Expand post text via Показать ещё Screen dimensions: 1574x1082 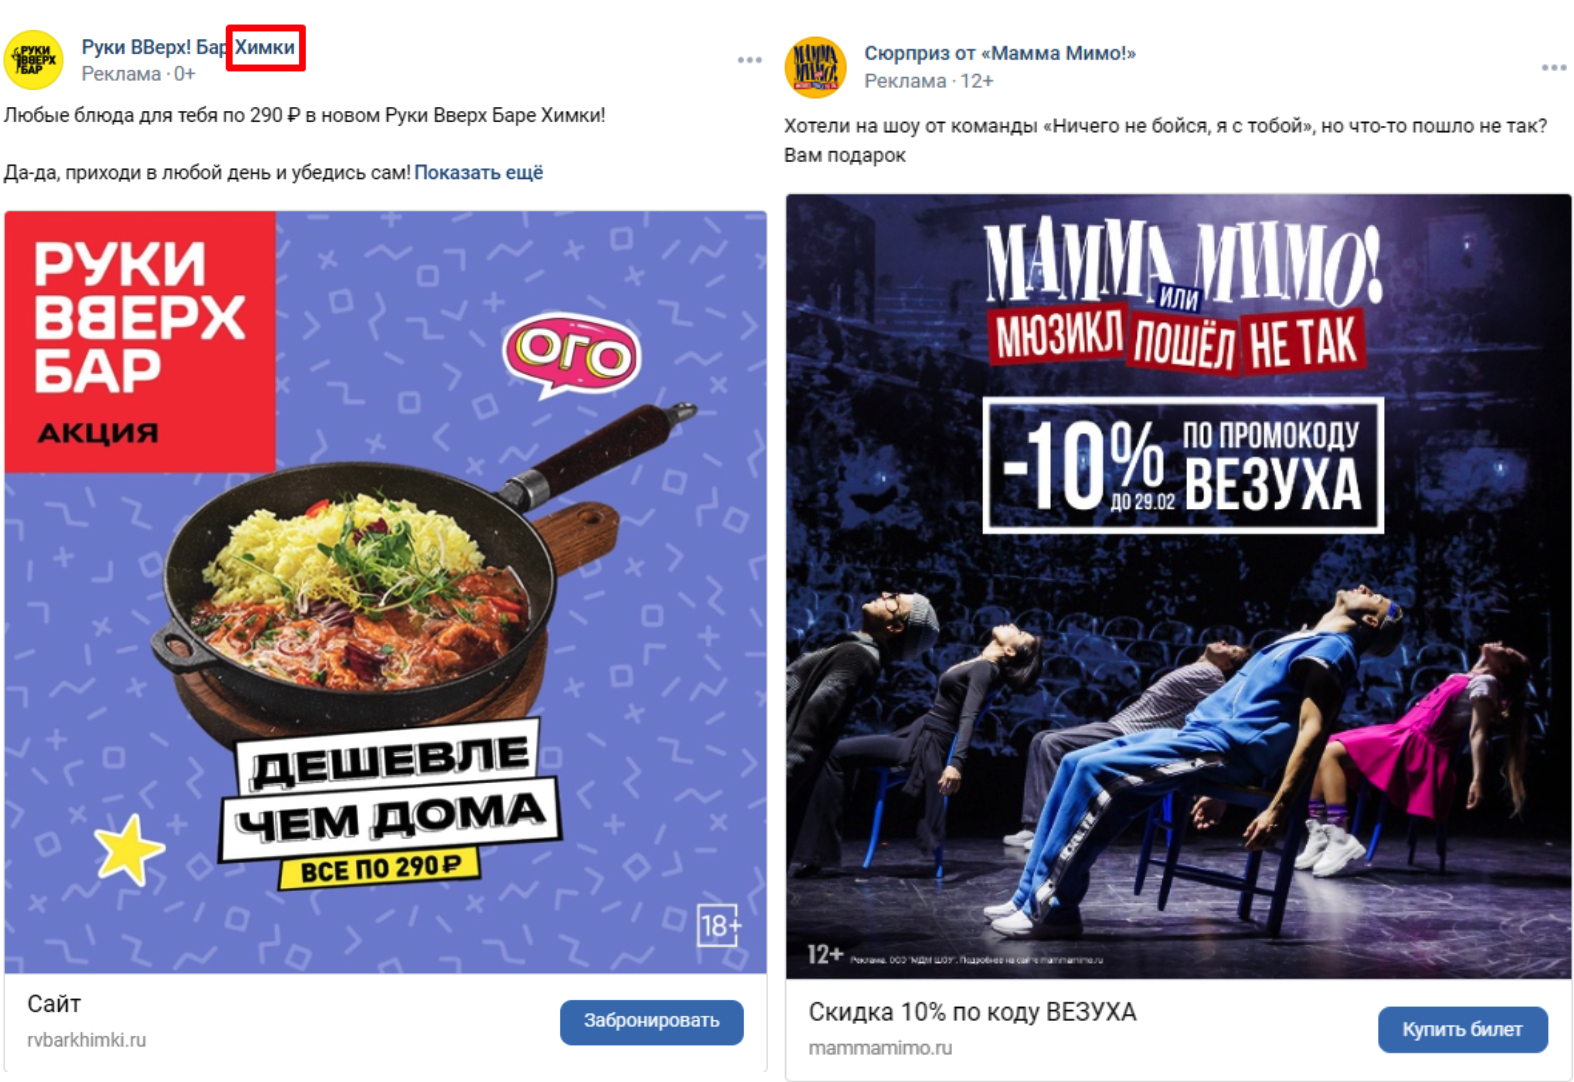pyautogui.click(x=479, y=172)
